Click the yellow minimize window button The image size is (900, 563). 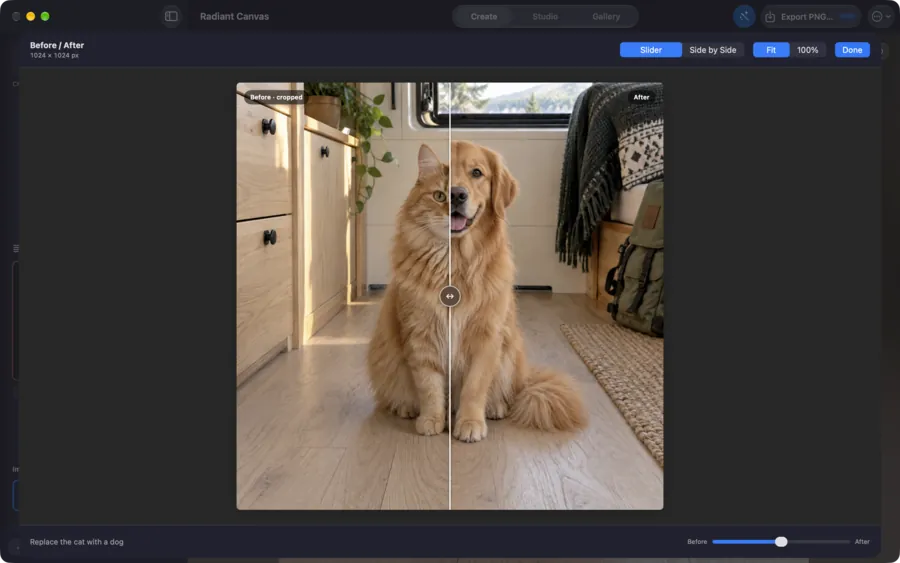30,17
